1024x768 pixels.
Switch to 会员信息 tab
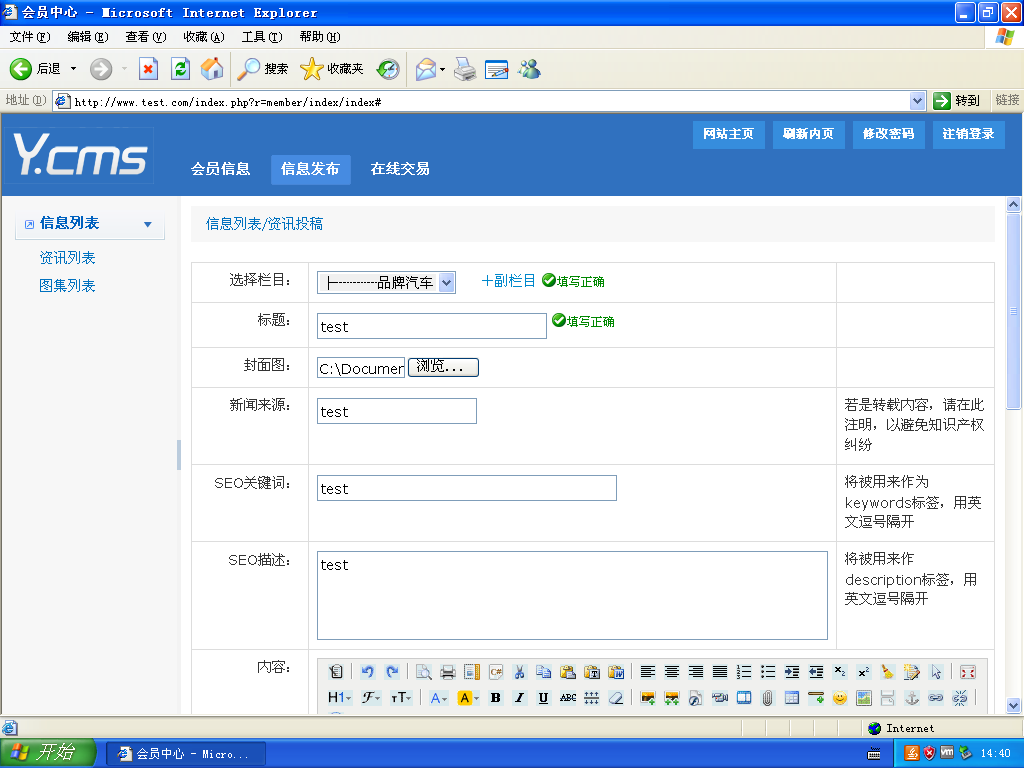point(220,169)
